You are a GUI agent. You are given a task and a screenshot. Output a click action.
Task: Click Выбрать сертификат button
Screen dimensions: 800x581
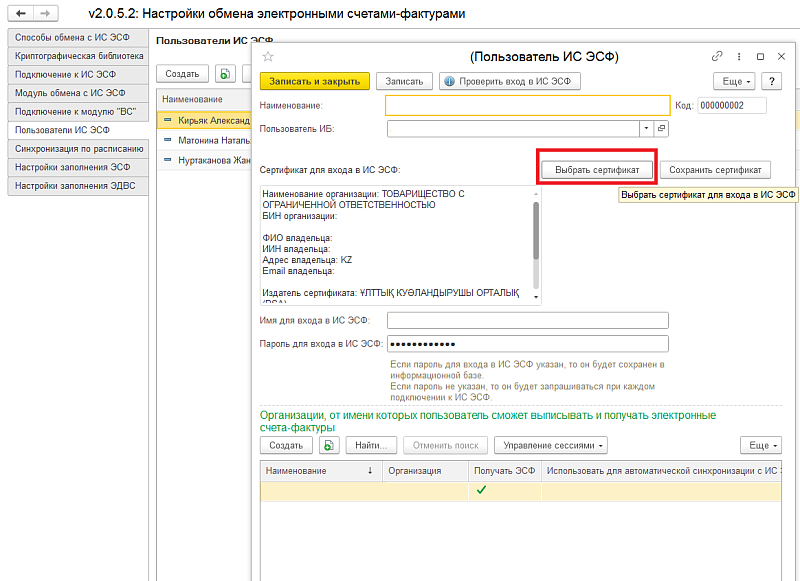(x=597, y=170)
